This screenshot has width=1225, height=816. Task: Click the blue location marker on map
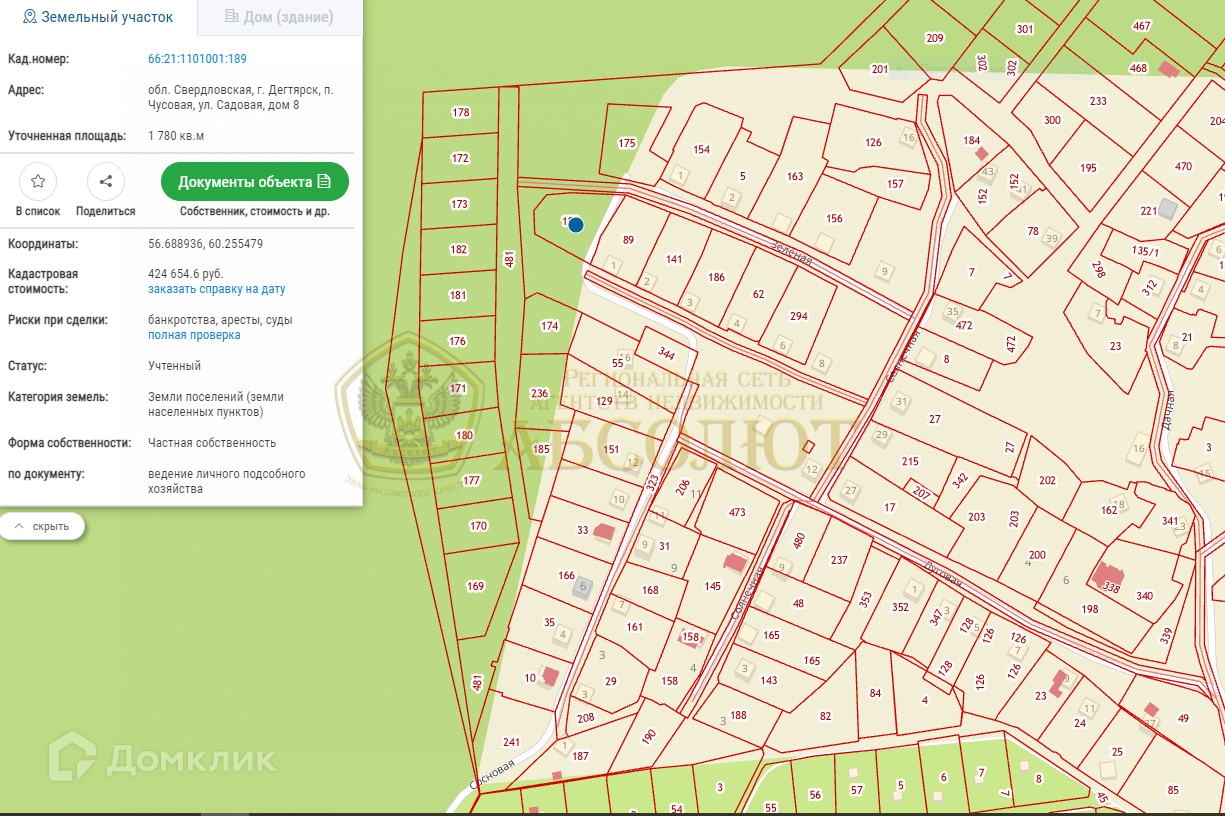point(576,225)
